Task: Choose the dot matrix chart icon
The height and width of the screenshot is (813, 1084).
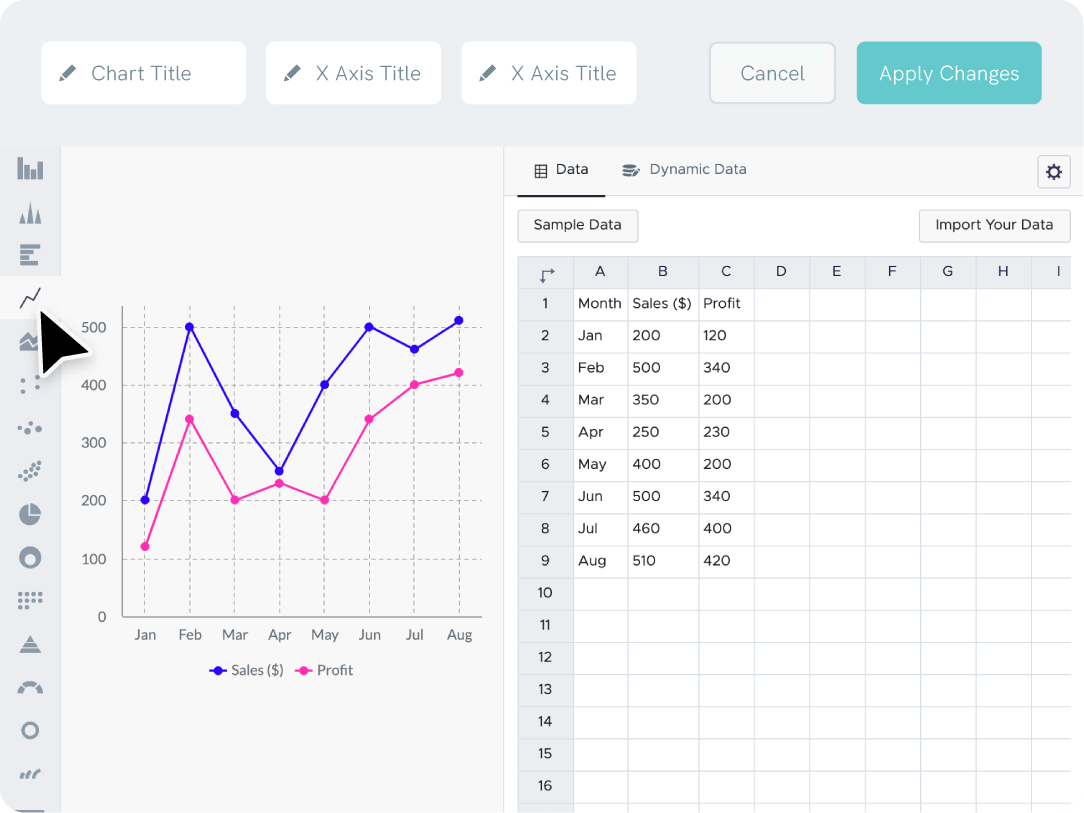Action: coord(30,600)
